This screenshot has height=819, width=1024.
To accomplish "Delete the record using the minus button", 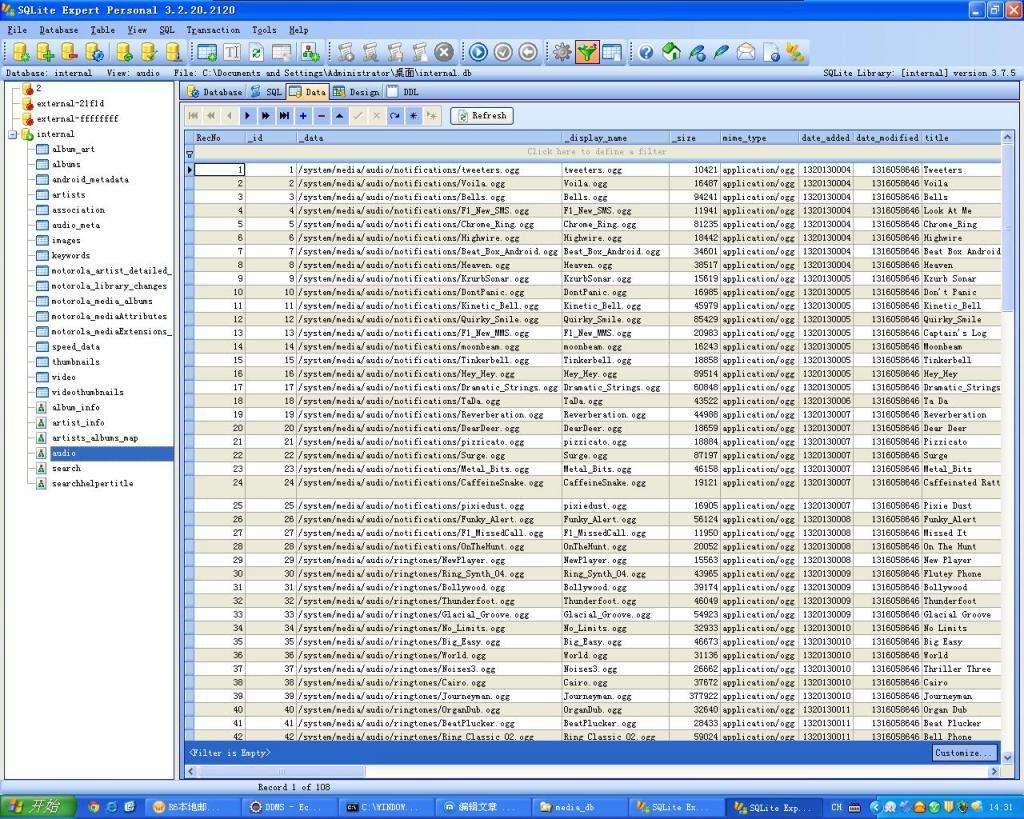I will coord(321,116).
